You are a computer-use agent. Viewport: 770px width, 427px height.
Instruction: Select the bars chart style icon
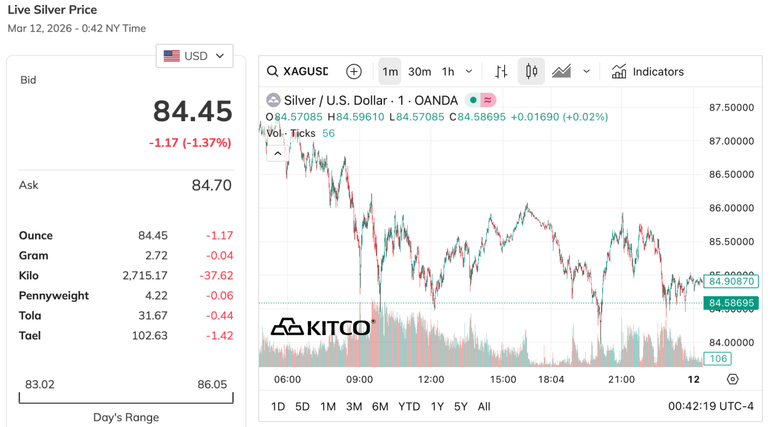(x=502, y=72)
